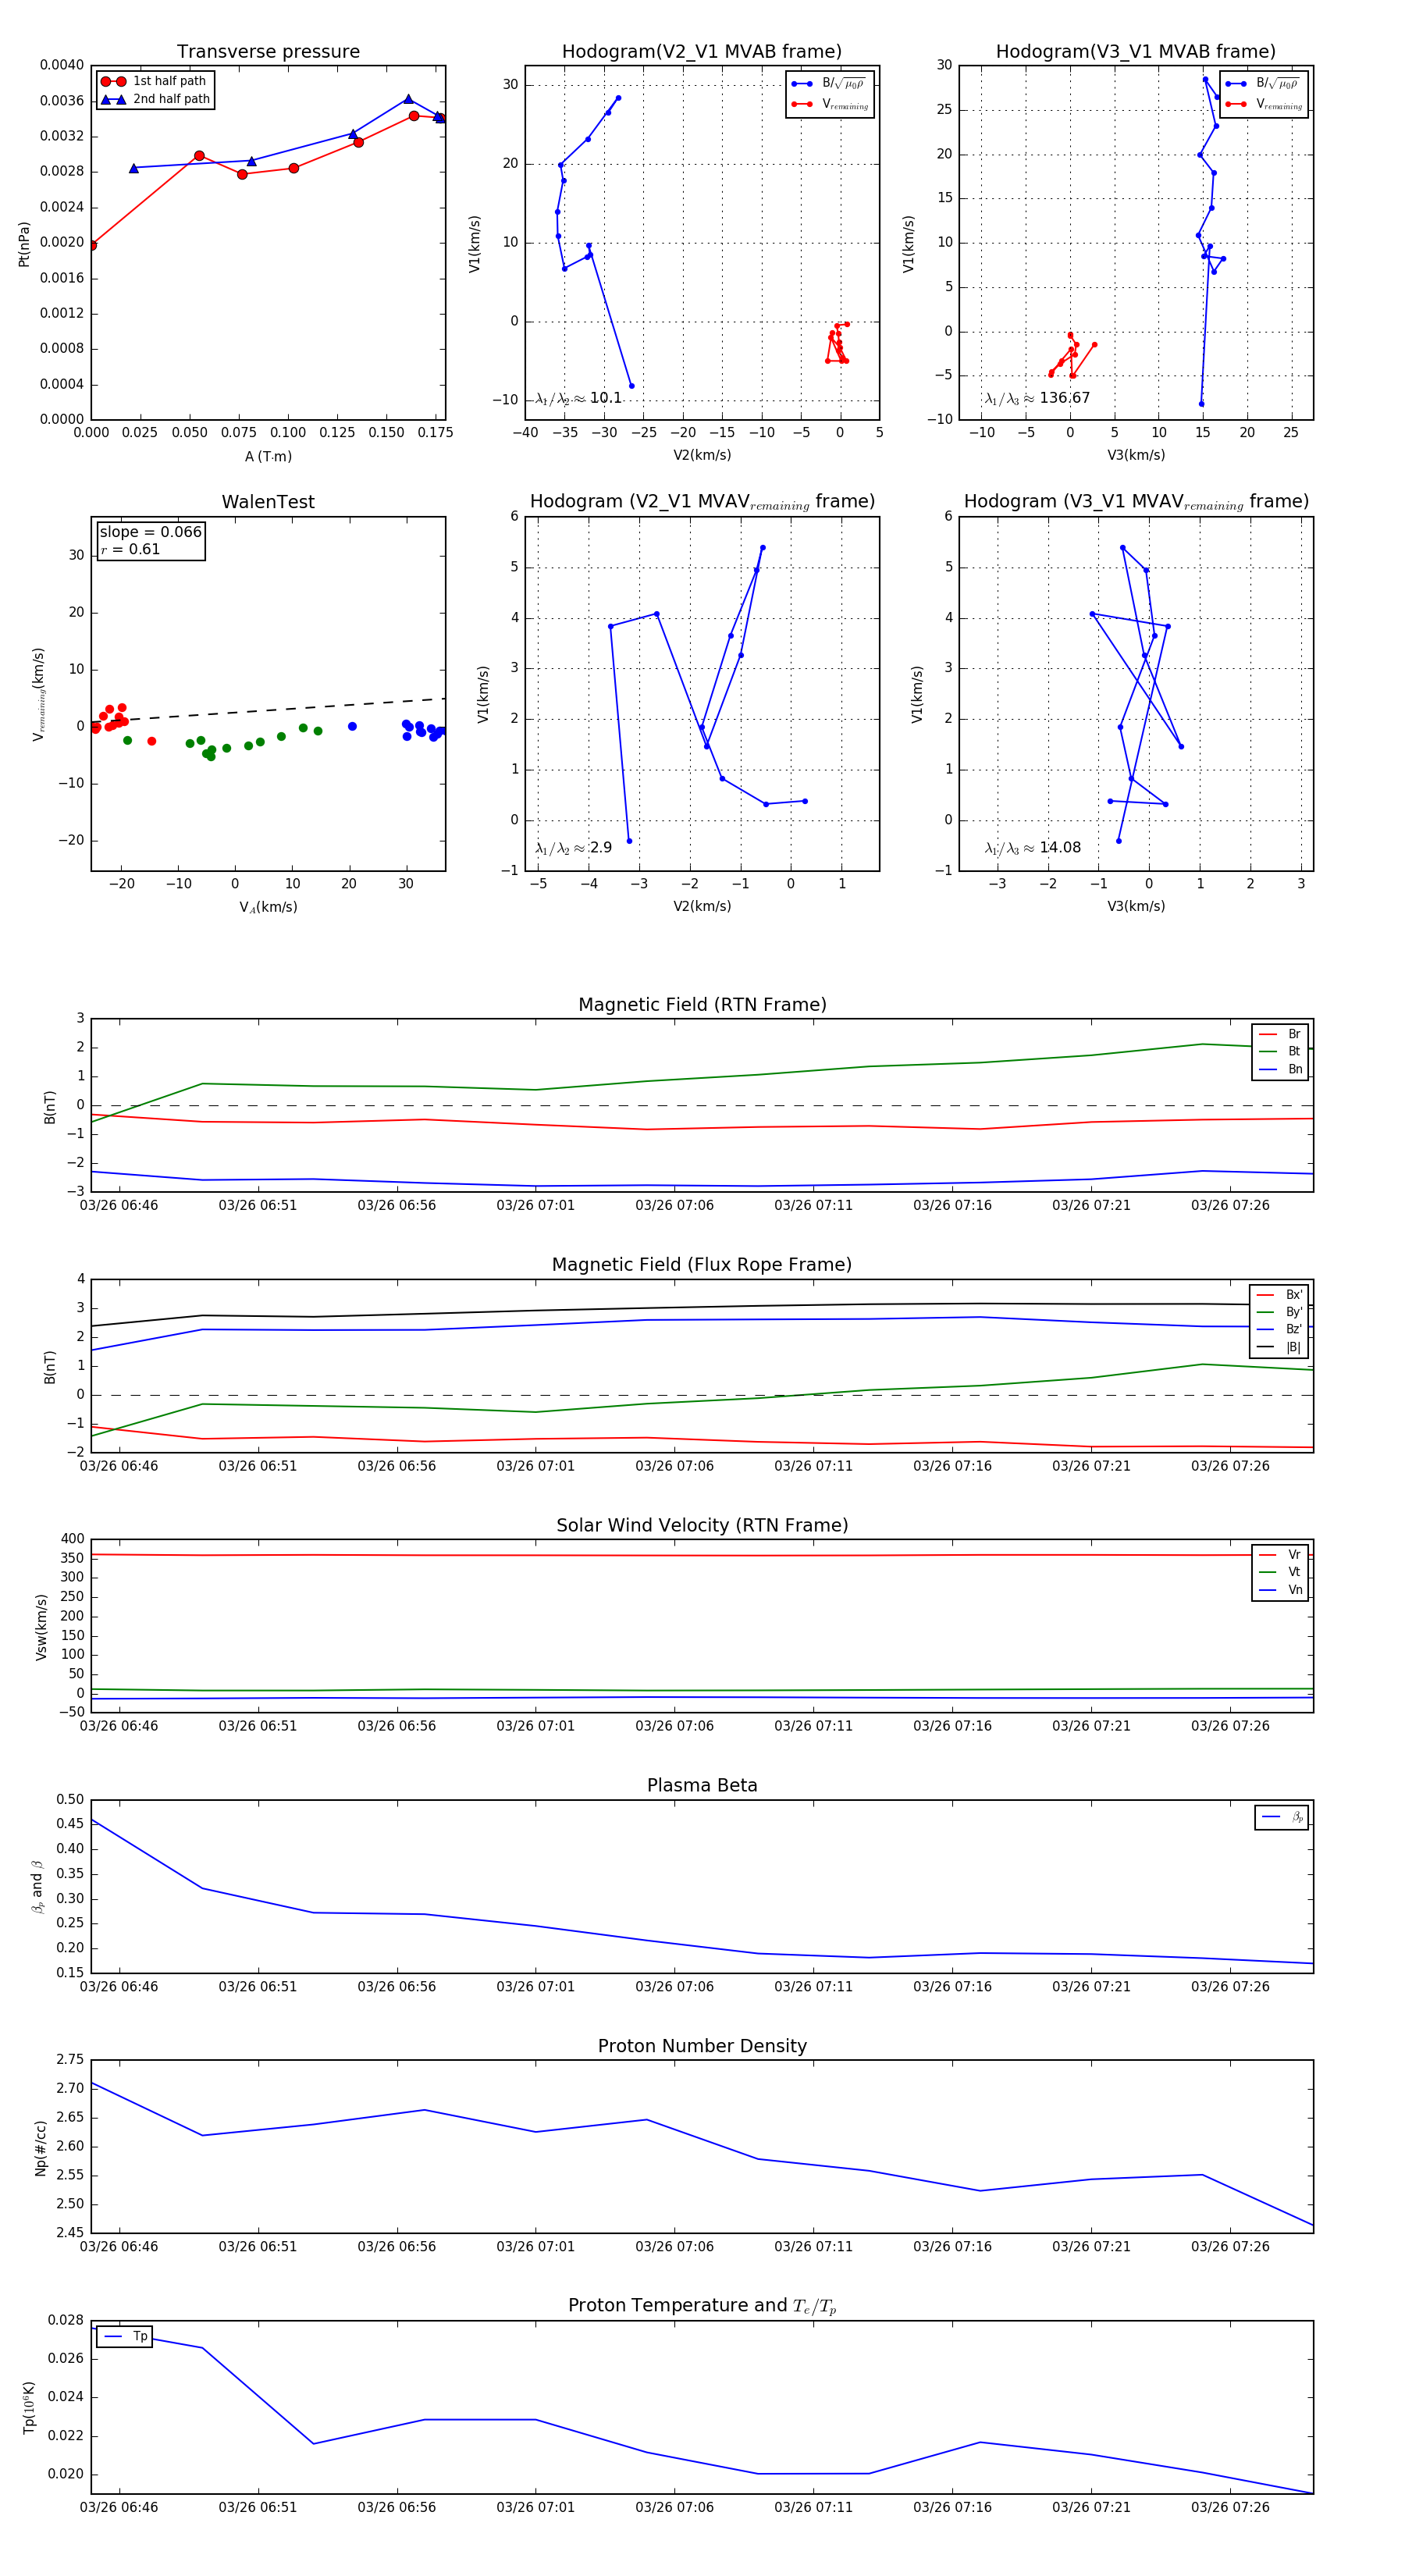The image size is (1405, 2576).
Task: Select the 'Bt' legend entry
Action: (1281, 1052)
